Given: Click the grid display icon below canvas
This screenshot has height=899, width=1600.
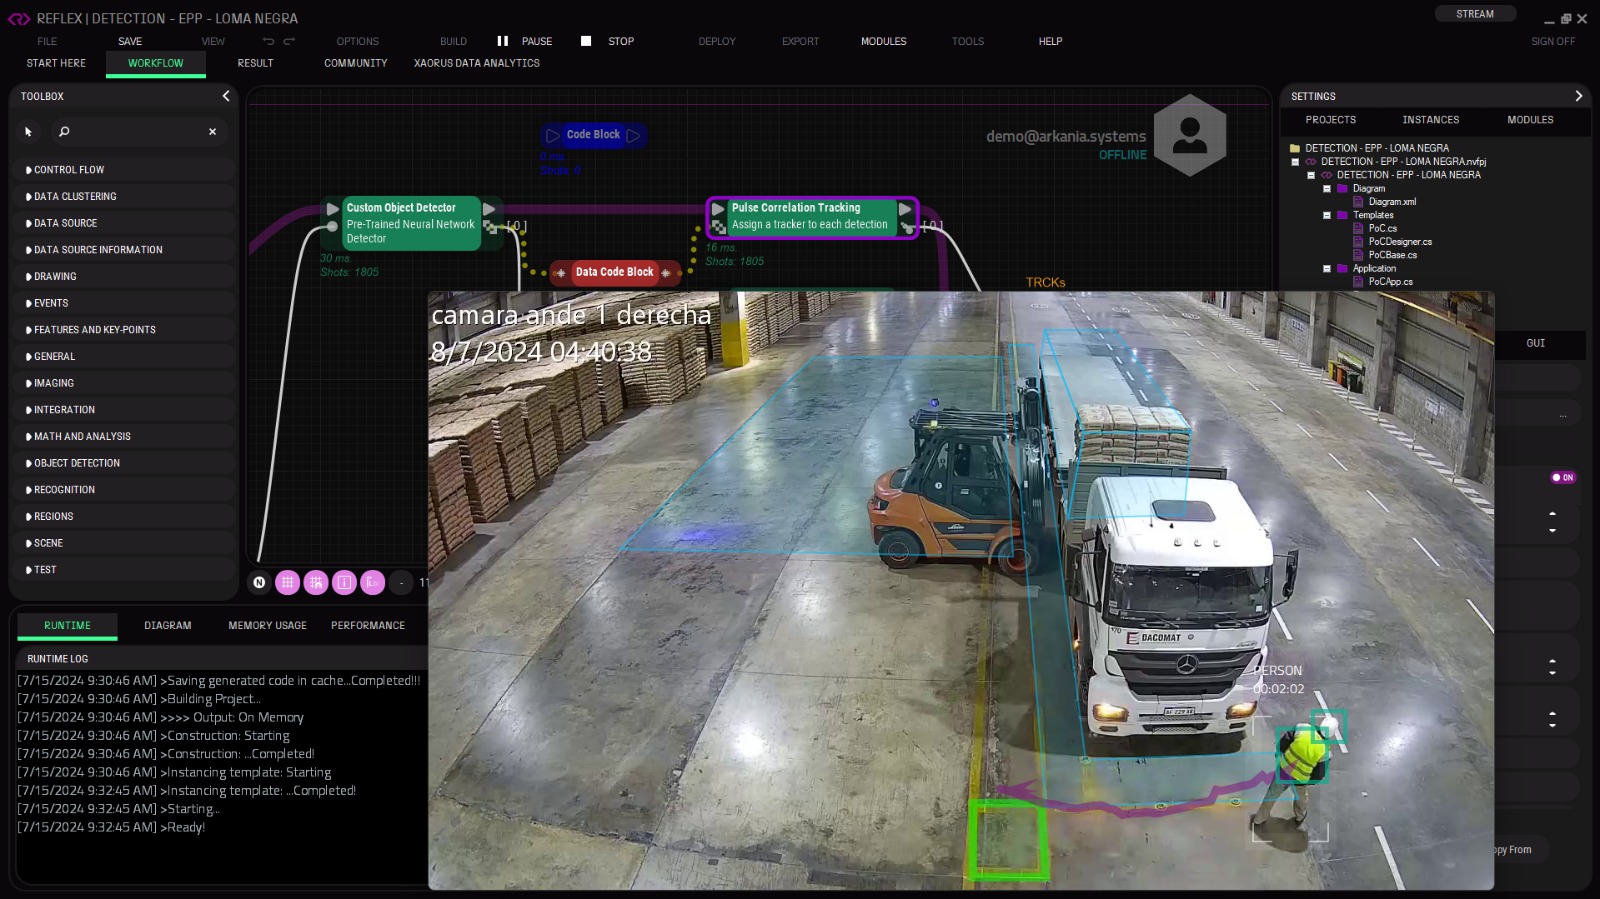Looking at the screenshot, I should 288,582.
